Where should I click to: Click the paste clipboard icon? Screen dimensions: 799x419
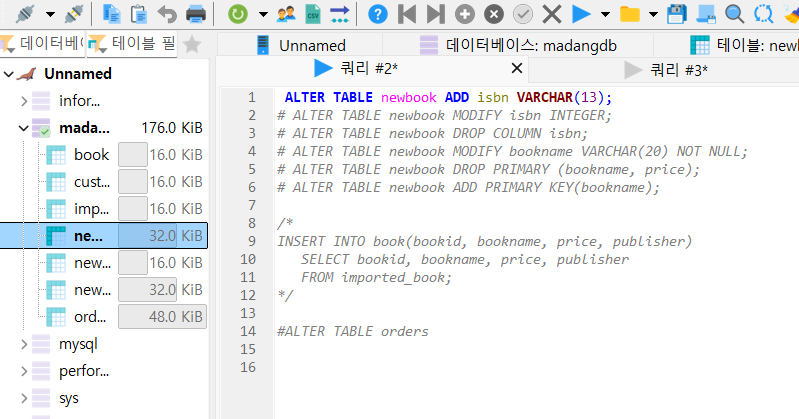point(139,14)
